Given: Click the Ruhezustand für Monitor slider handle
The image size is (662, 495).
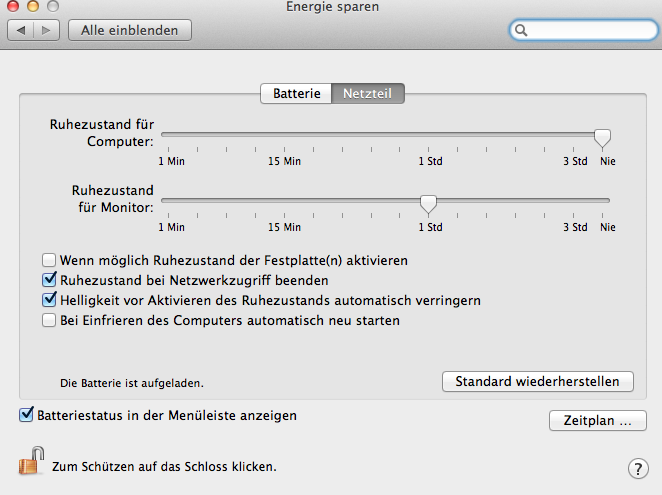Looking at the screenshot, I should click(428, 204).
